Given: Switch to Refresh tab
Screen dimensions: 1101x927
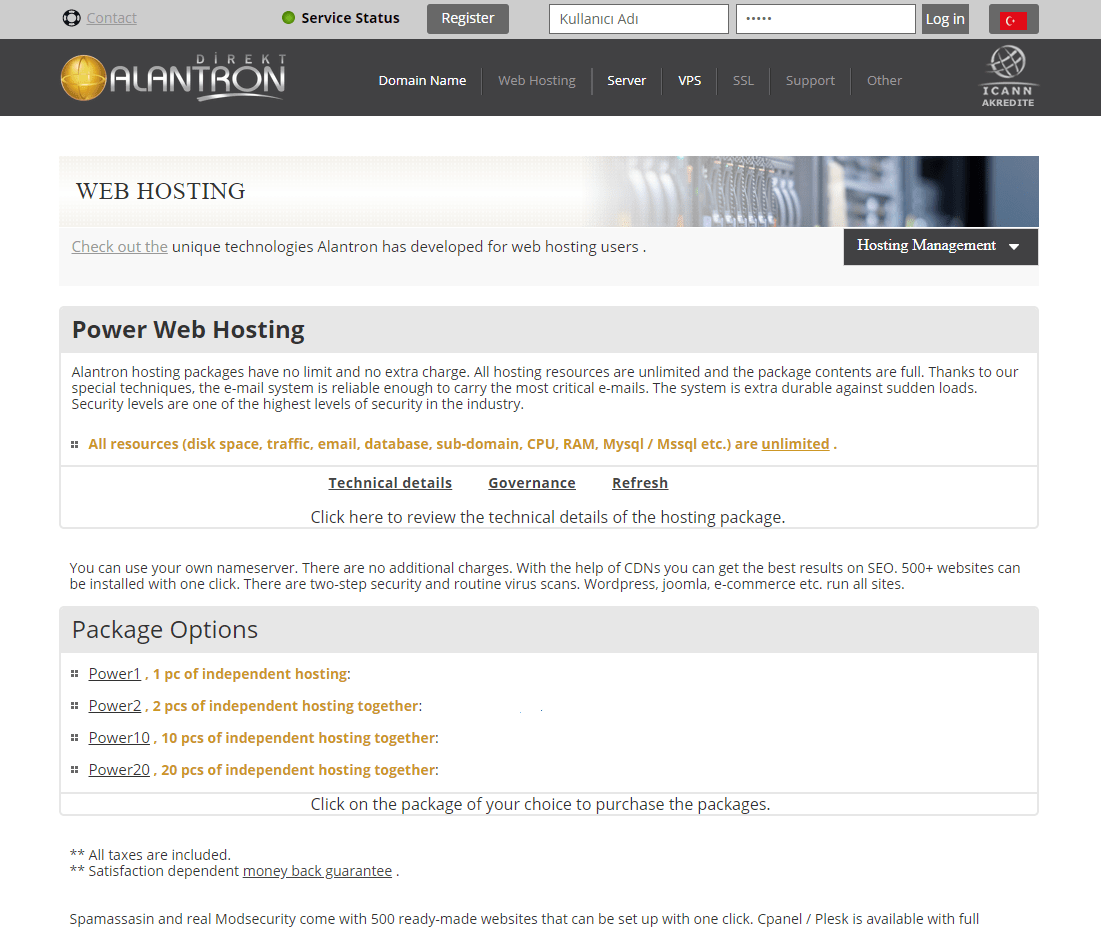Looking at the screenshot, I should (640, 483).
